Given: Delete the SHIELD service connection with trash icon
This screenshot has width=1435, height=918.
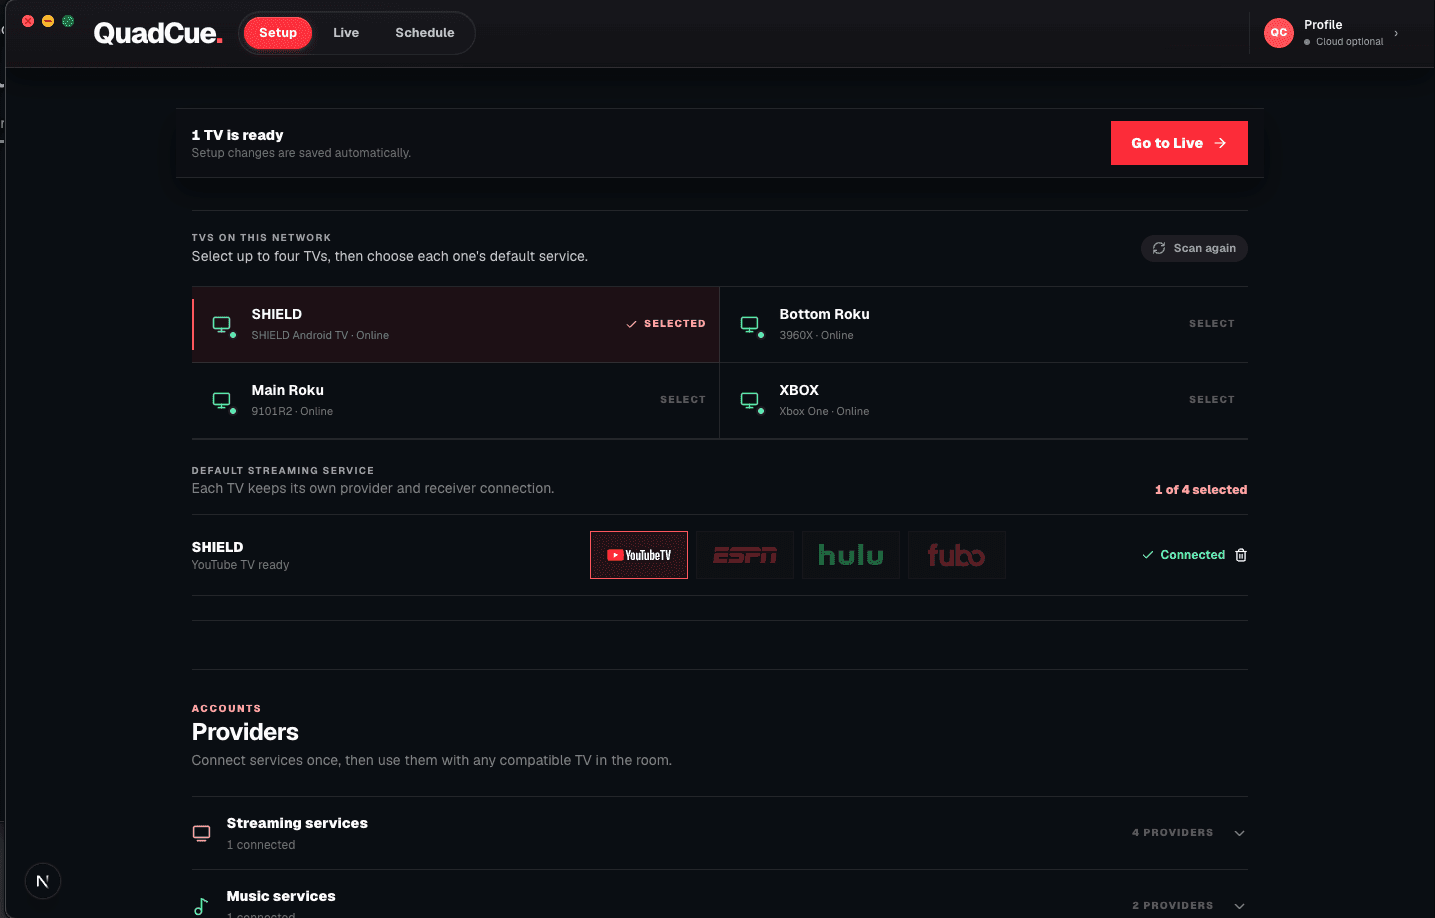Looking at the screenshot, I should pyautogui.click(x=1241, y=555).
